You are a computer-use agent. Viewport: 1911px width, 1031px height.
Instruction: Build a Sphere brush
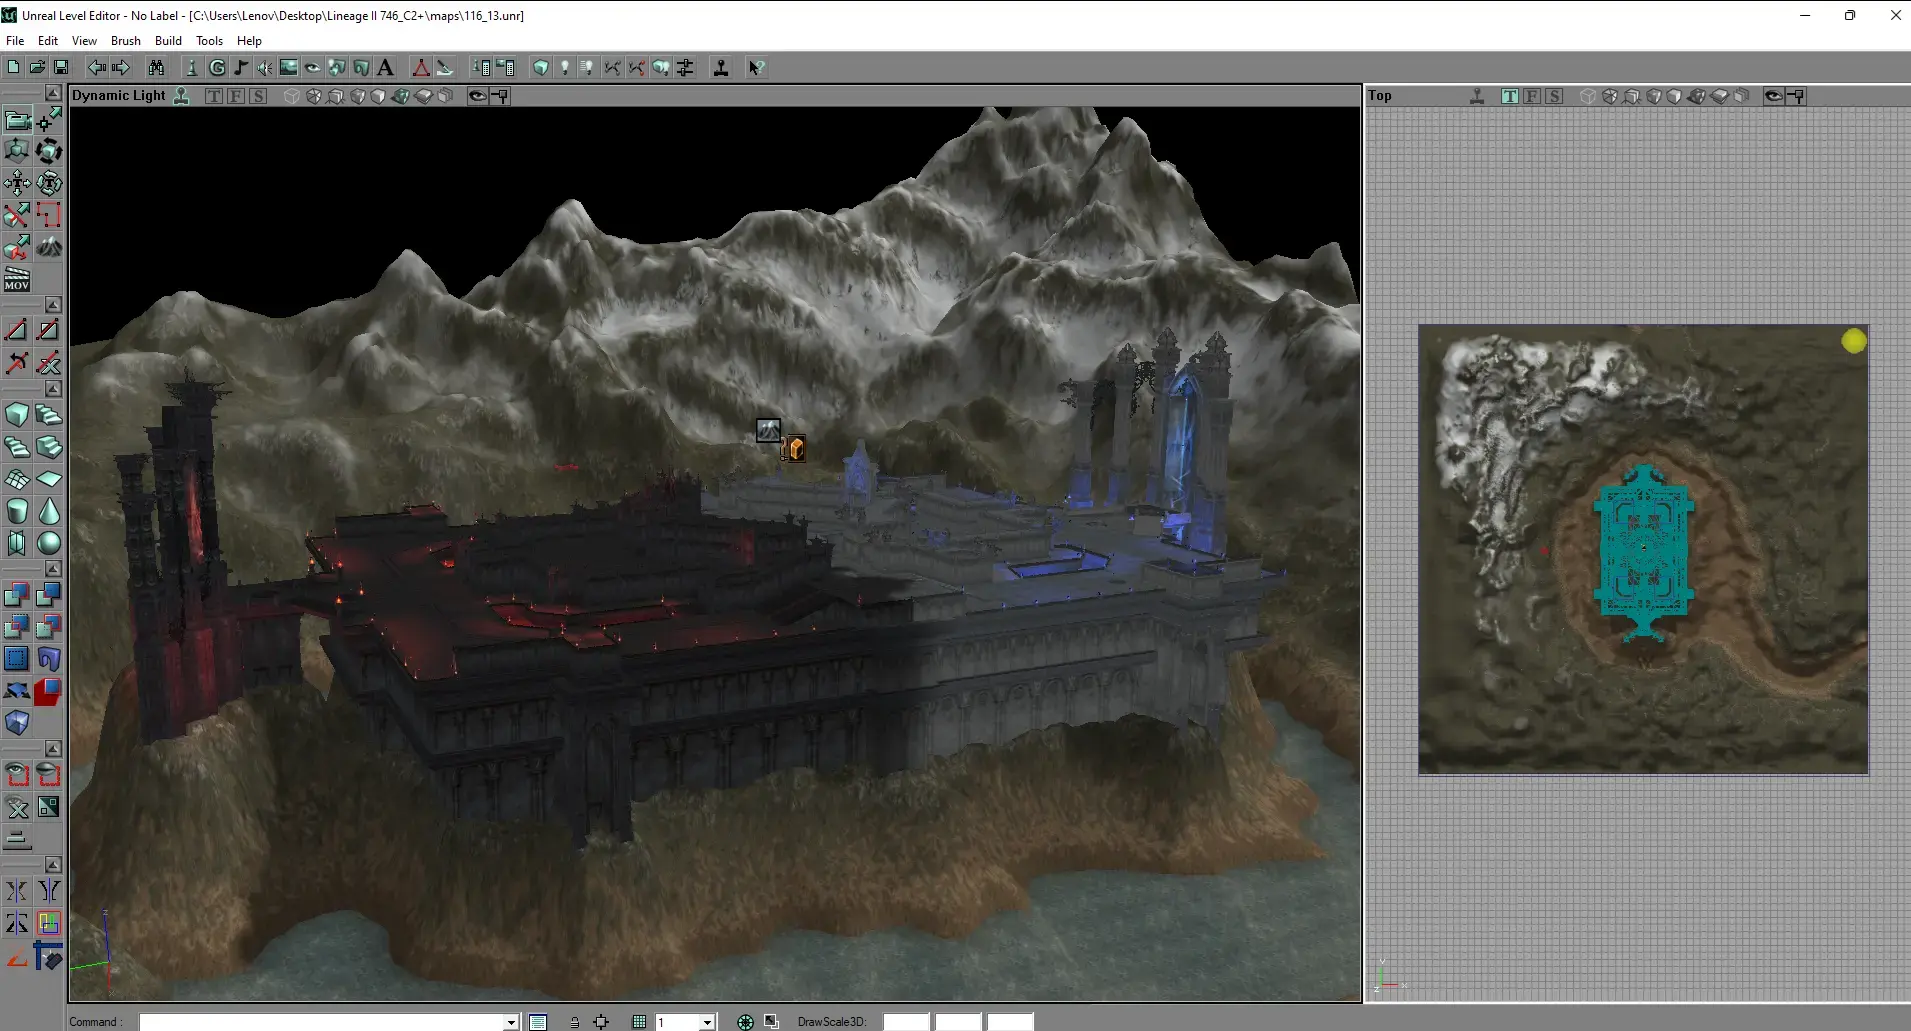point(49,543)
